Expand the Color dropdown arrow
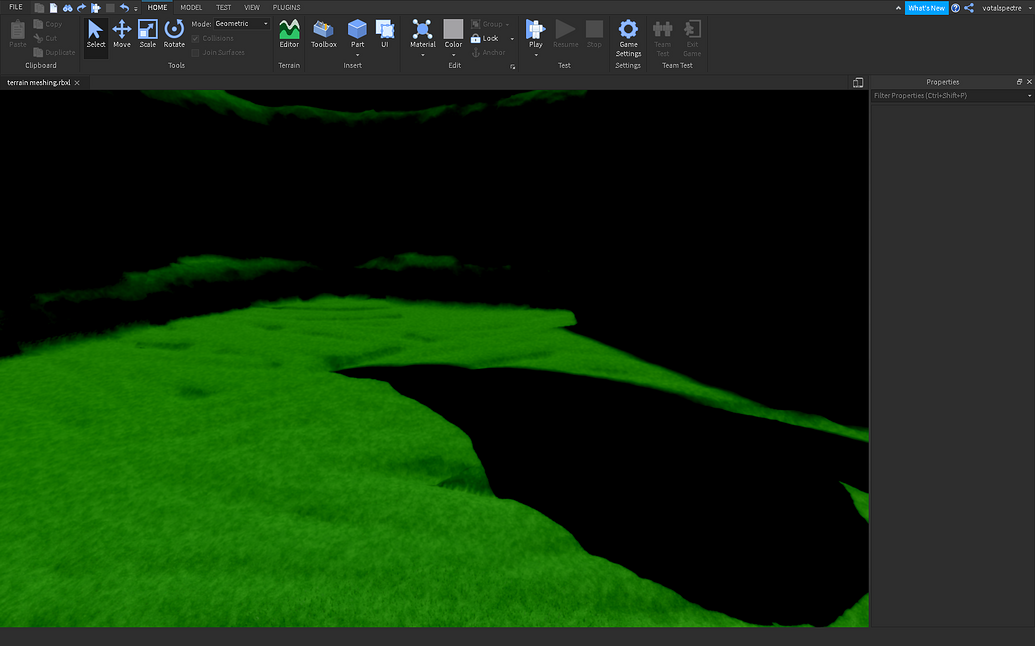The height and width of the screenshot is (646, 1035). click(453, 55)
